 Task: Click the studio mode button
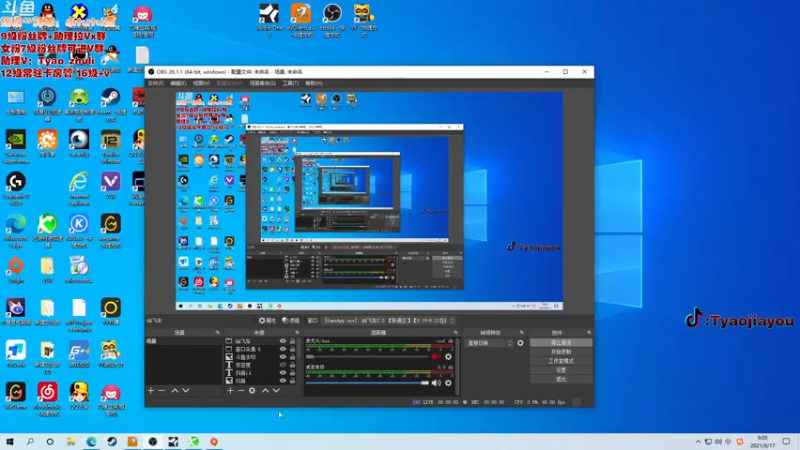[561, 361]
